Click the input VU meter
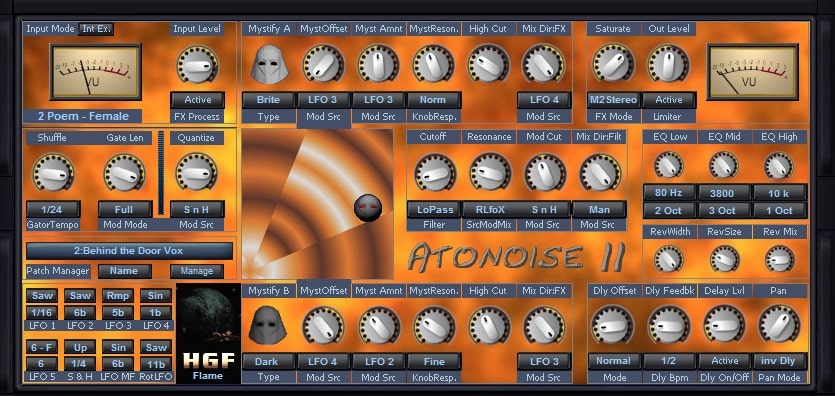 pos(96,72)
